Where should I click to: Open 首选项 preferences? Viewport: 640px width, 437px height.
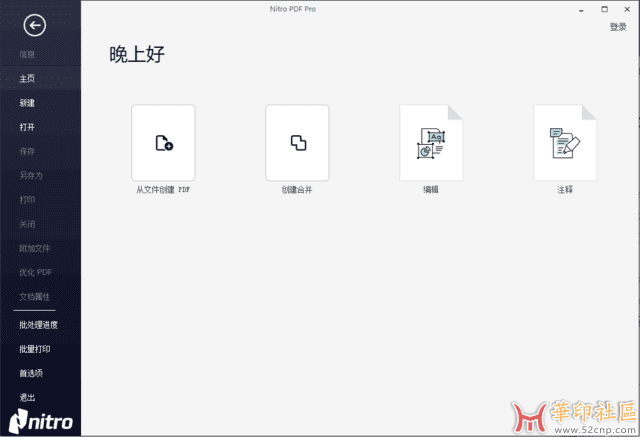[x=31, y=373]
